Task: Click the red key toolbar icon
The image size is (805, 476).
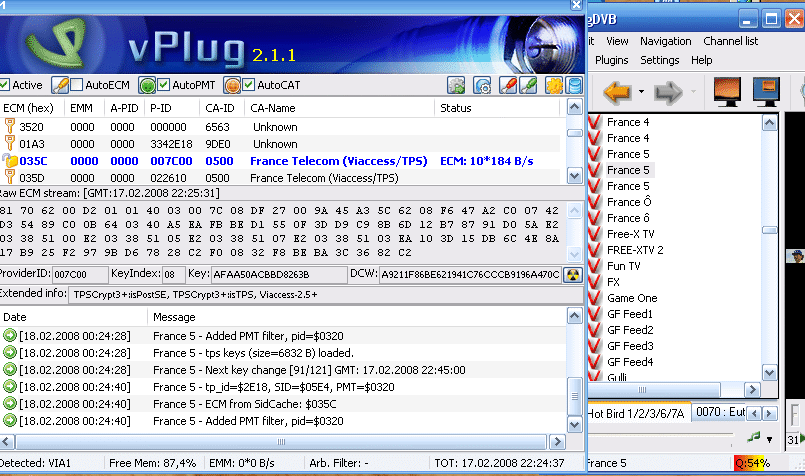Action: [508, 85]
